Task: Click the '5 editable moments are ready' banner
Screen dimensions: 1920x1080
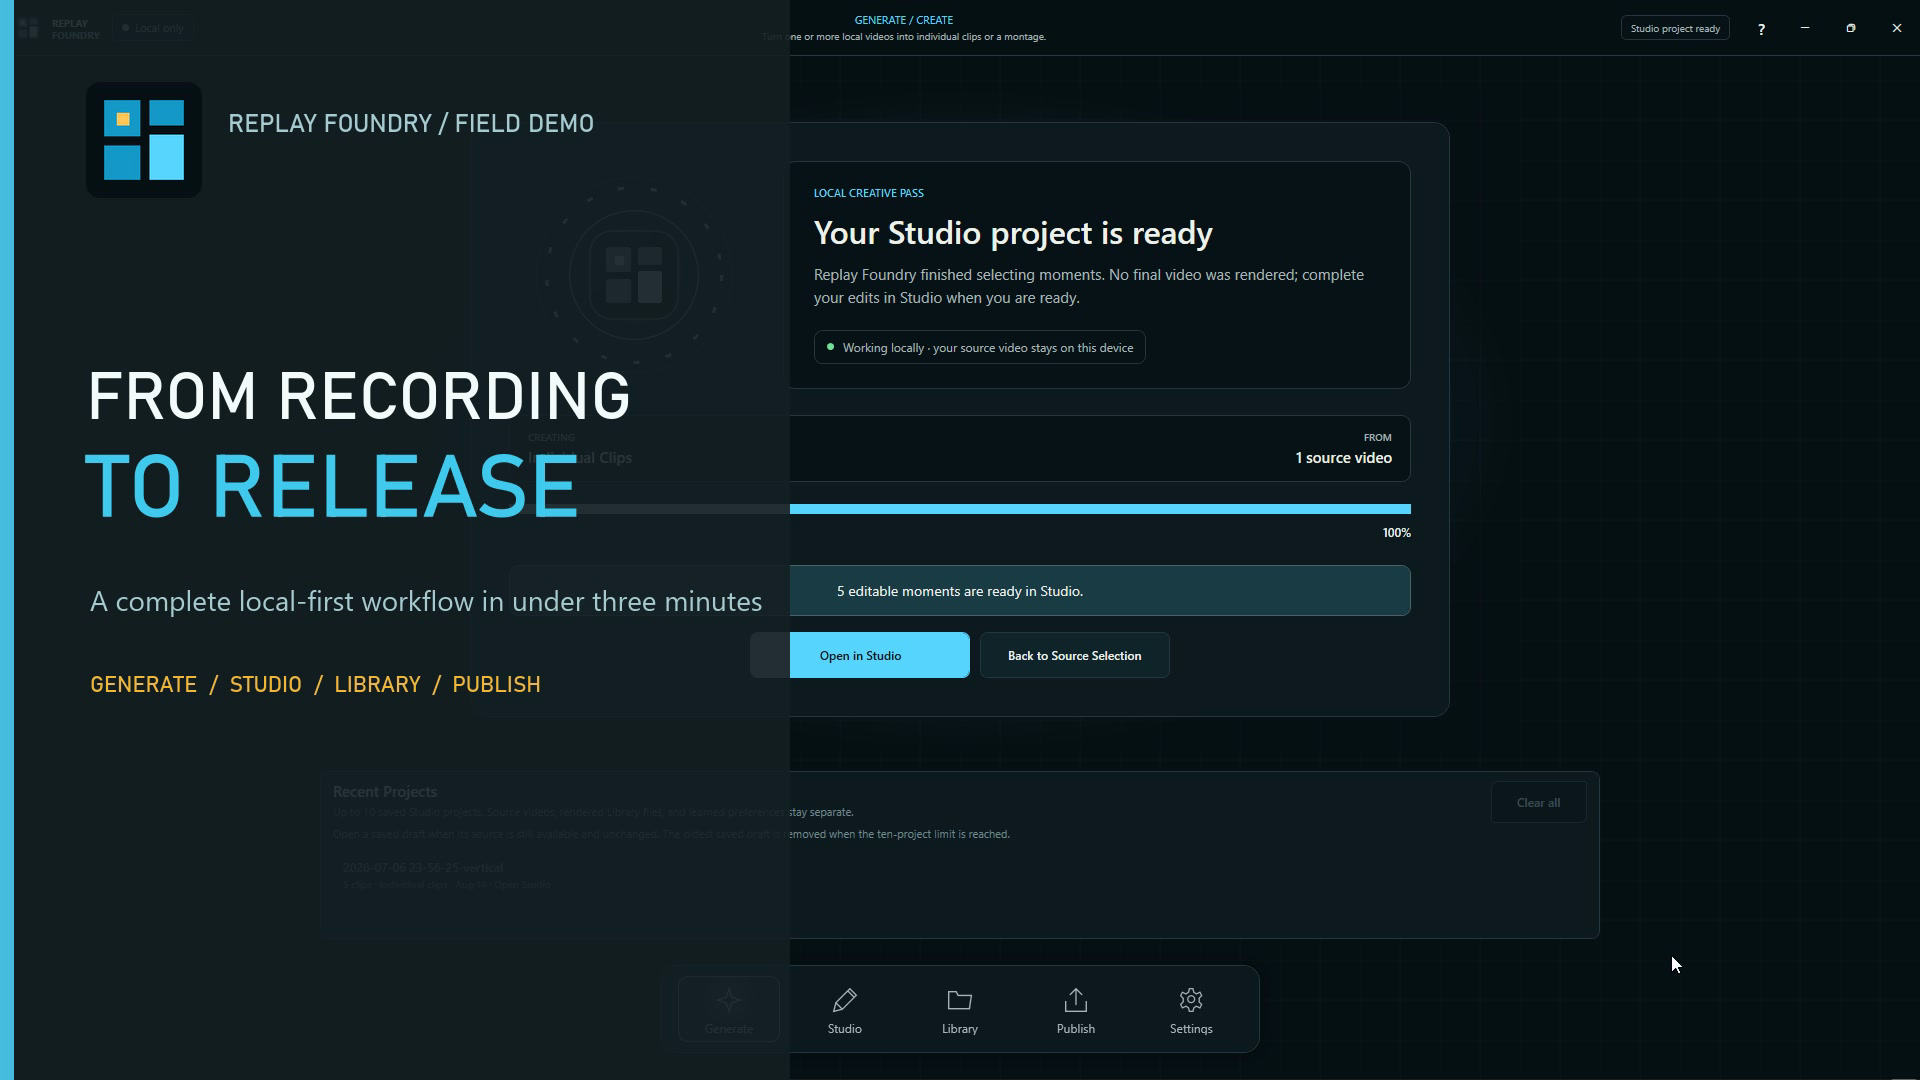Action: (960, 591)
